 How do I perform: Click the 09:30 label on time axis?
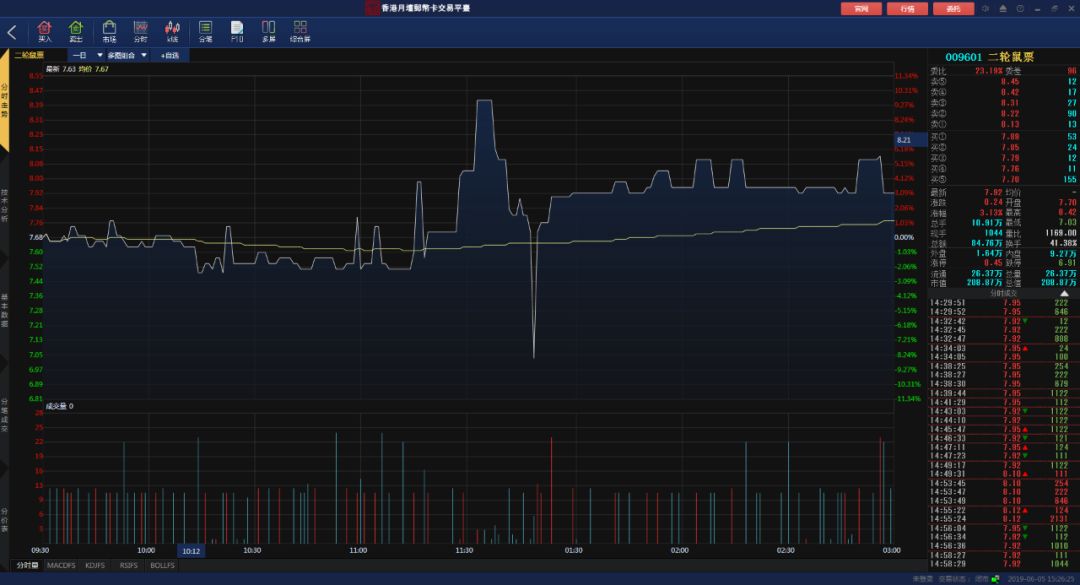40,551
